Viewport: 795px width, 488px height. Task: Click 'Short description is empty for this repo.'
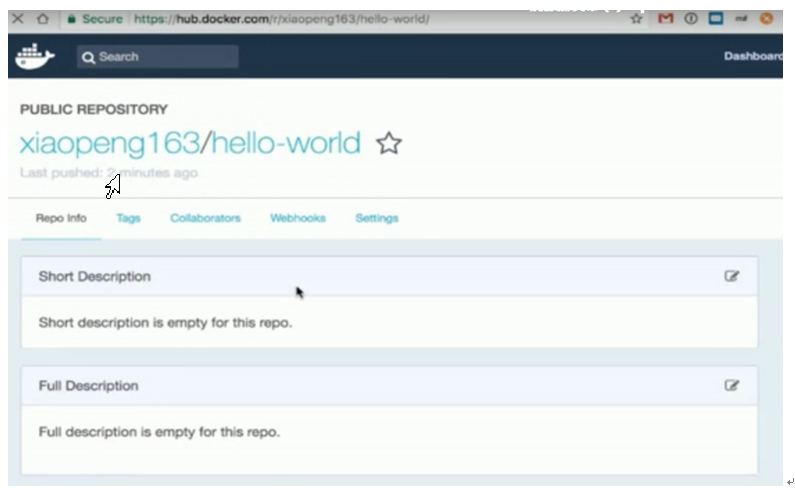(165, 323)
